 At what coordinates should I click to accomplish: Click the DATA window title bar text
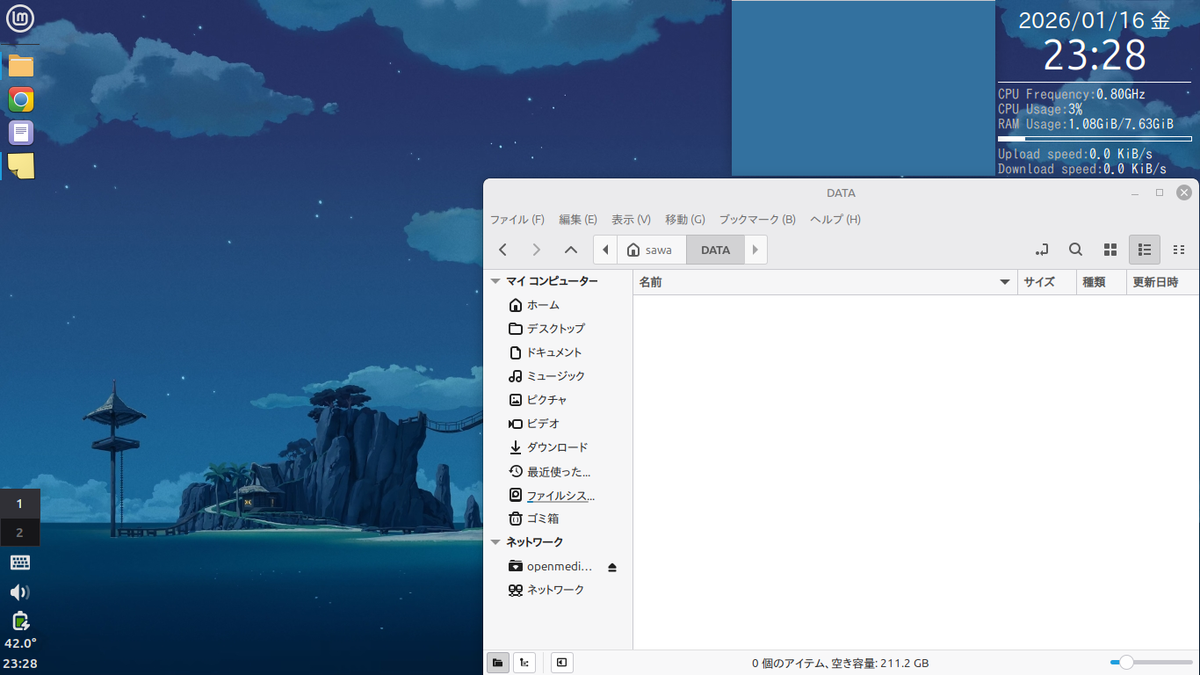[841, 193]
